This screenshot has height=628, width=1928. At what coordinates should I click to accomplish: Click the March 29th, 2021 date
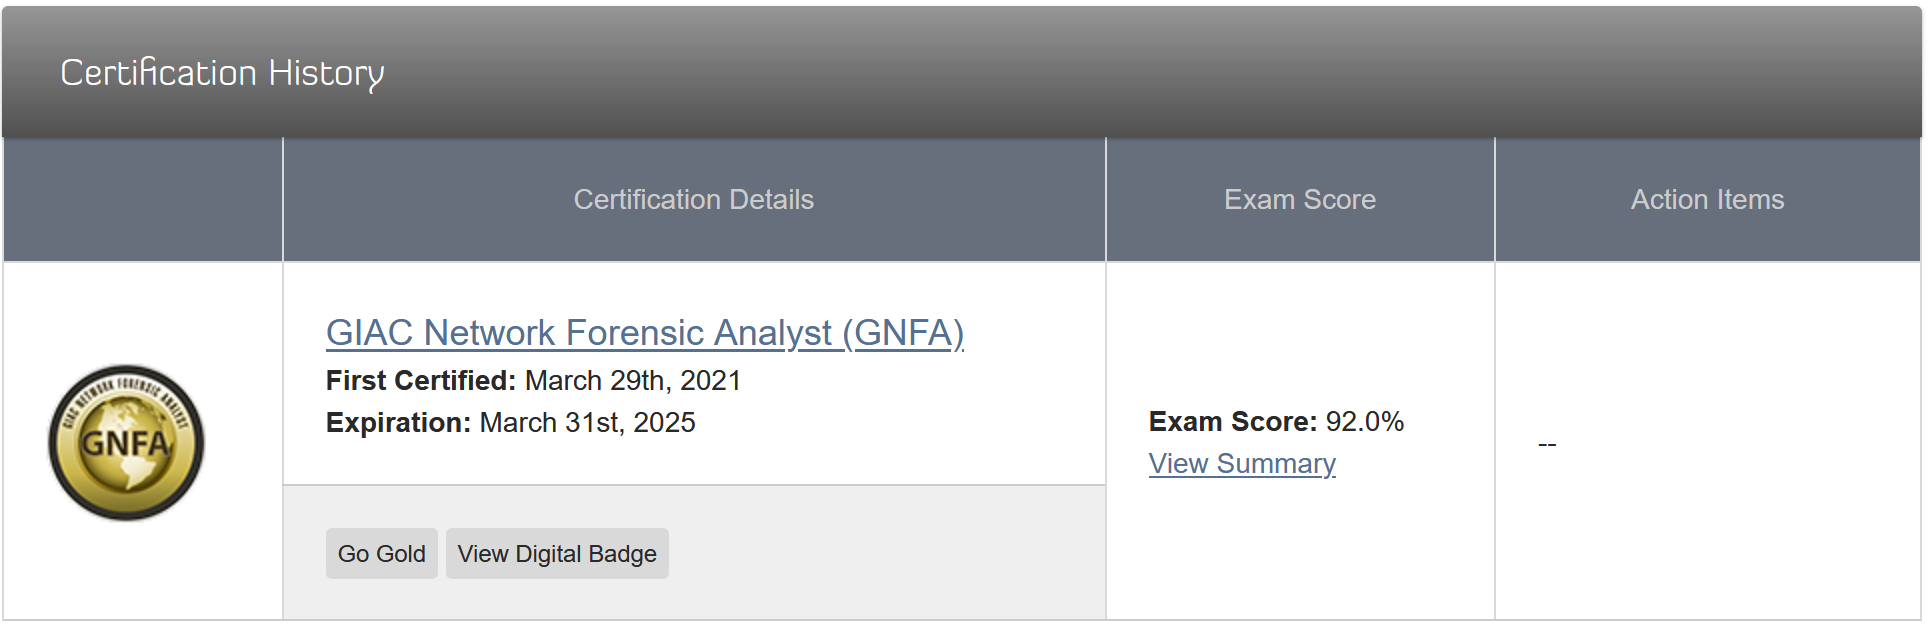tap(633, 381)
